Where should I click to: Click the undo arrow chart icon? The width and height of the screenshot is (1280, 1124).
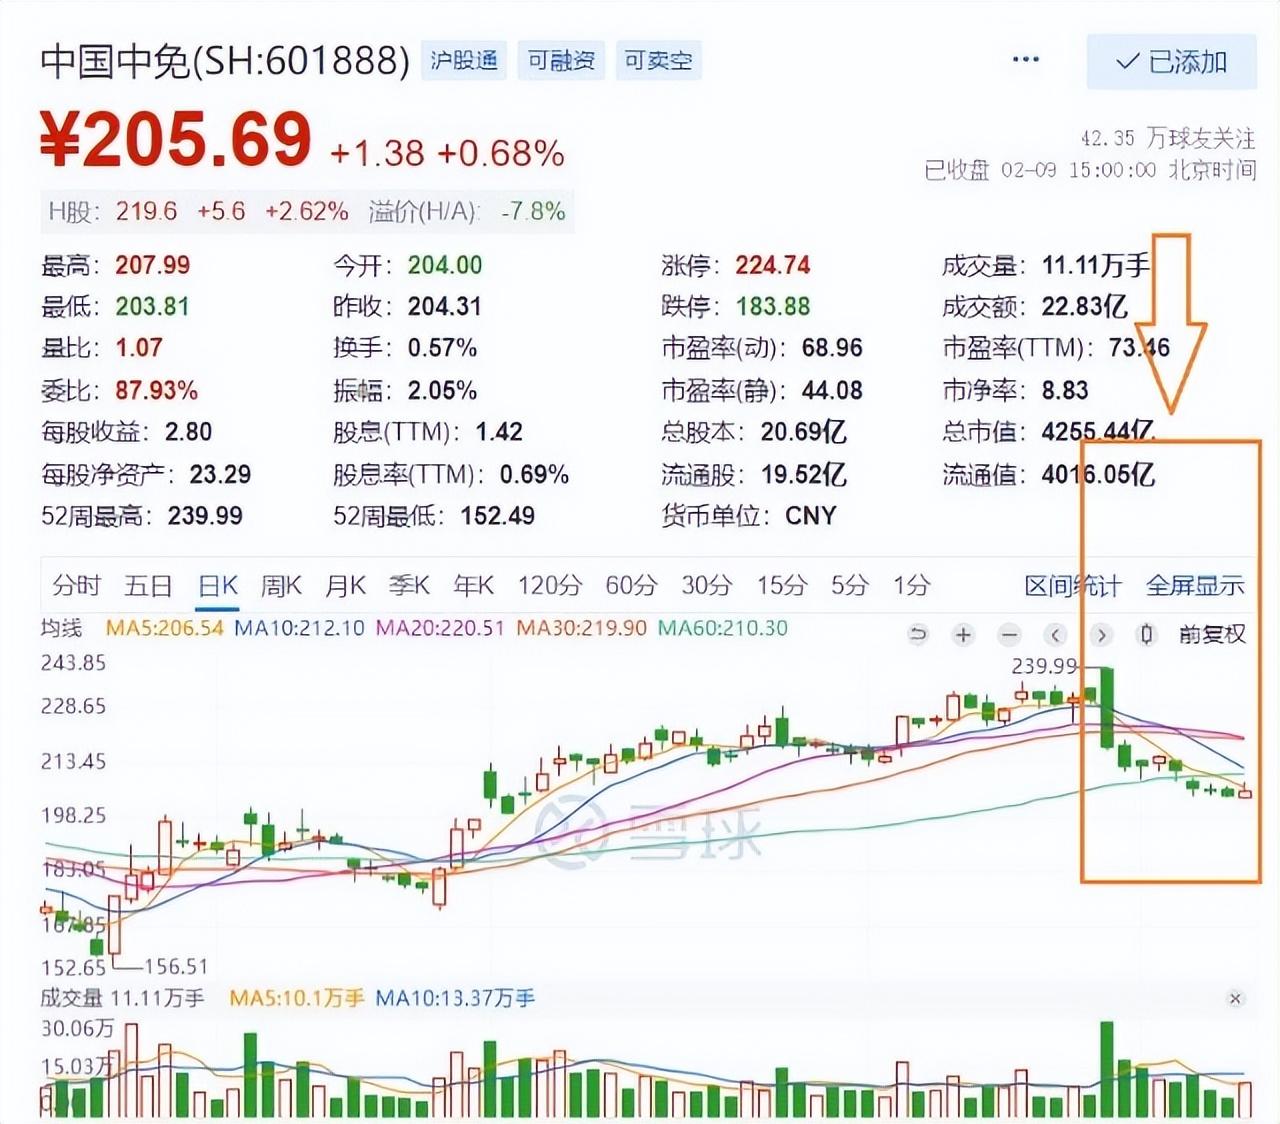pos(917,634)
